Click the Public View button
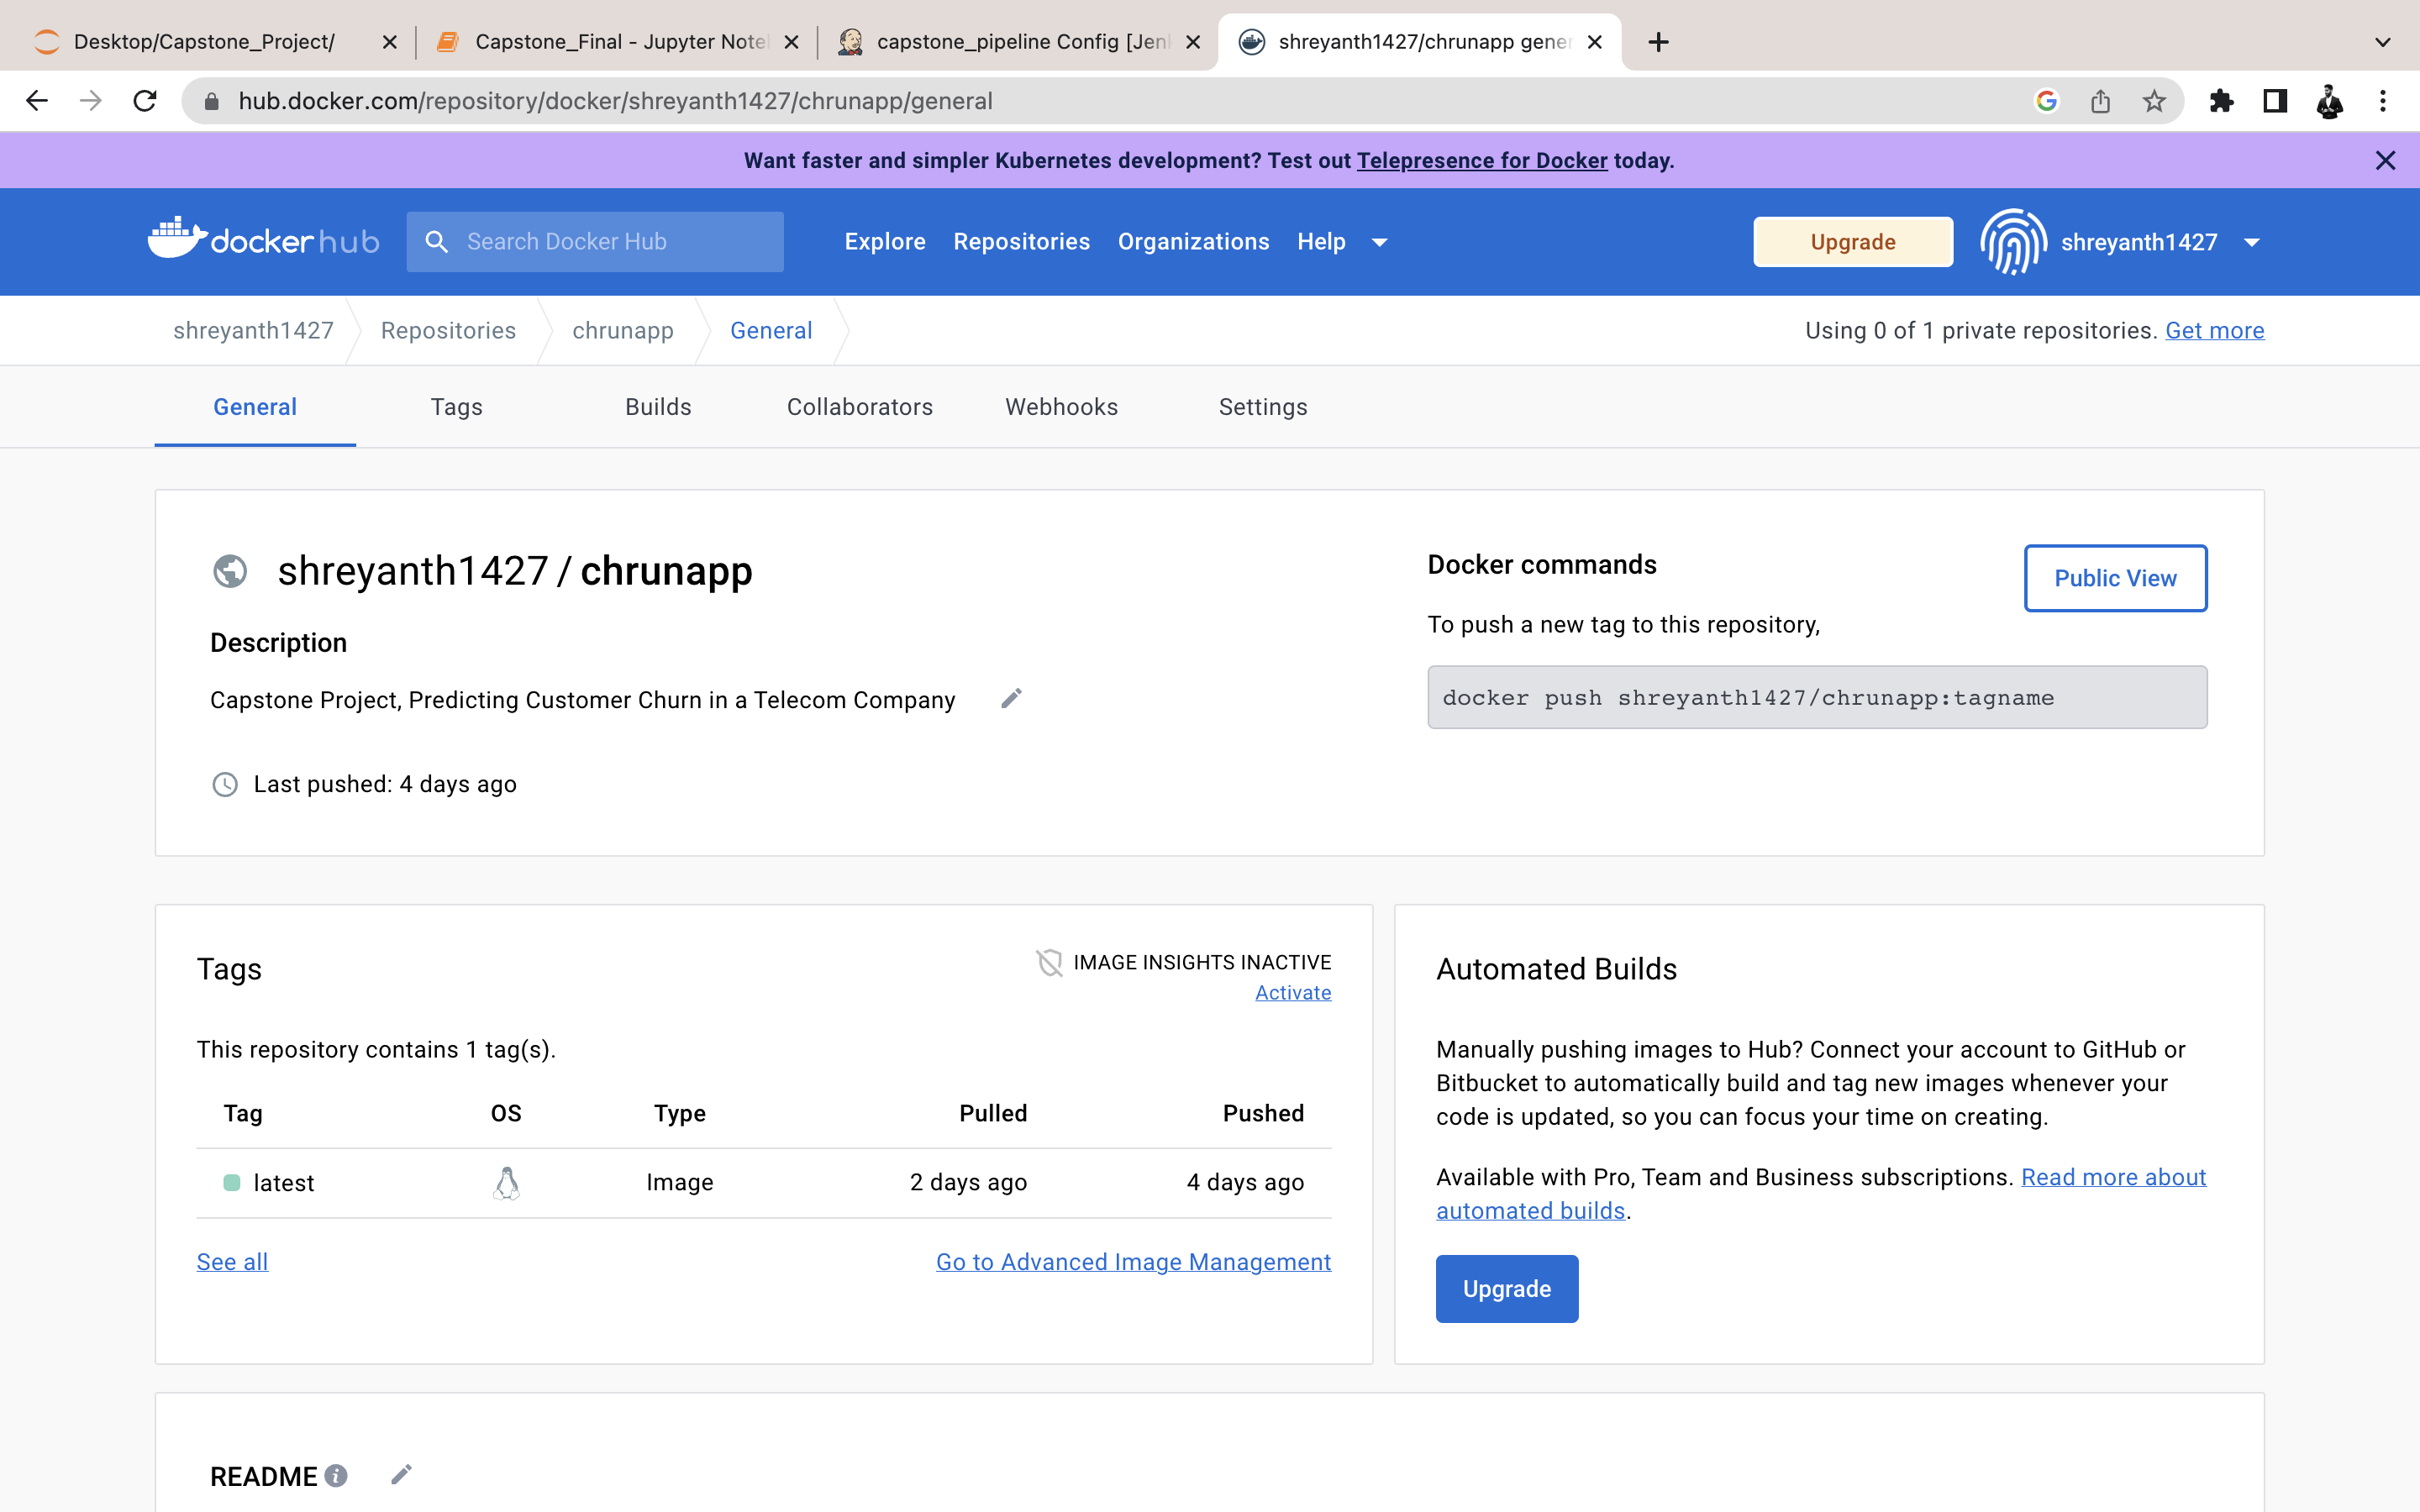This screenshot has width=2420, height=1512. coord(2114,578)
